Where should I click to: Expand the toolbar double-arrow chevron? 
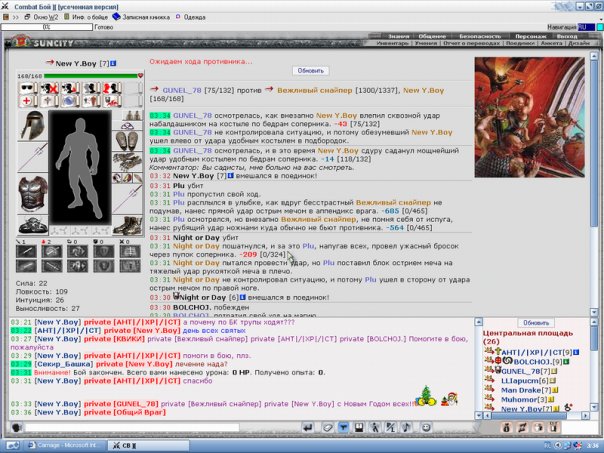(x=16, y=17)
